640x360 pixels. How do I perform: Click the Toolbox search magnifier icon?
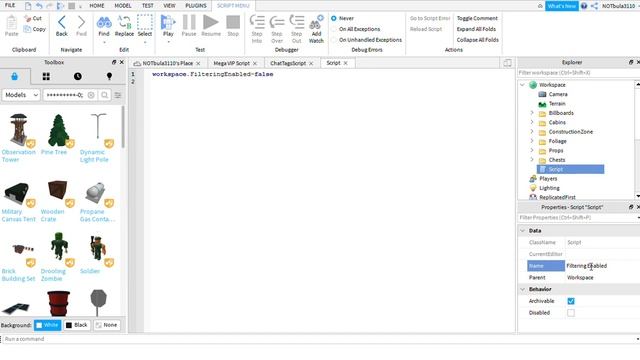[x=104, y=95]
